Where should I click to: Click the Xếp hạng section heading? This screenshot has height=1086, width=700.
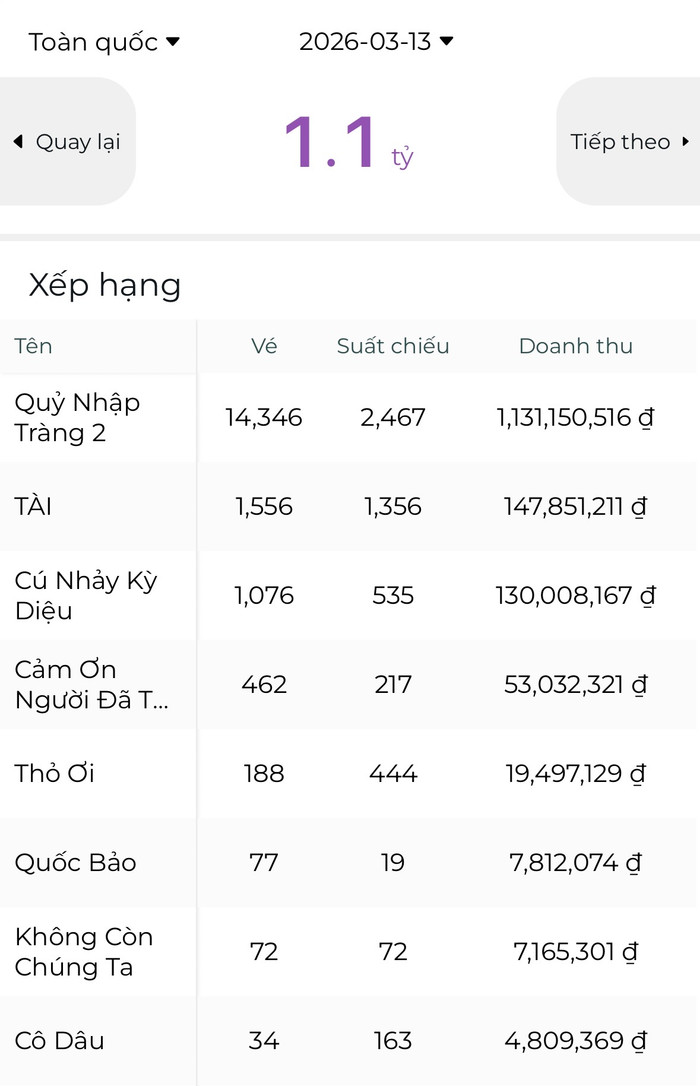coord(105,285)
